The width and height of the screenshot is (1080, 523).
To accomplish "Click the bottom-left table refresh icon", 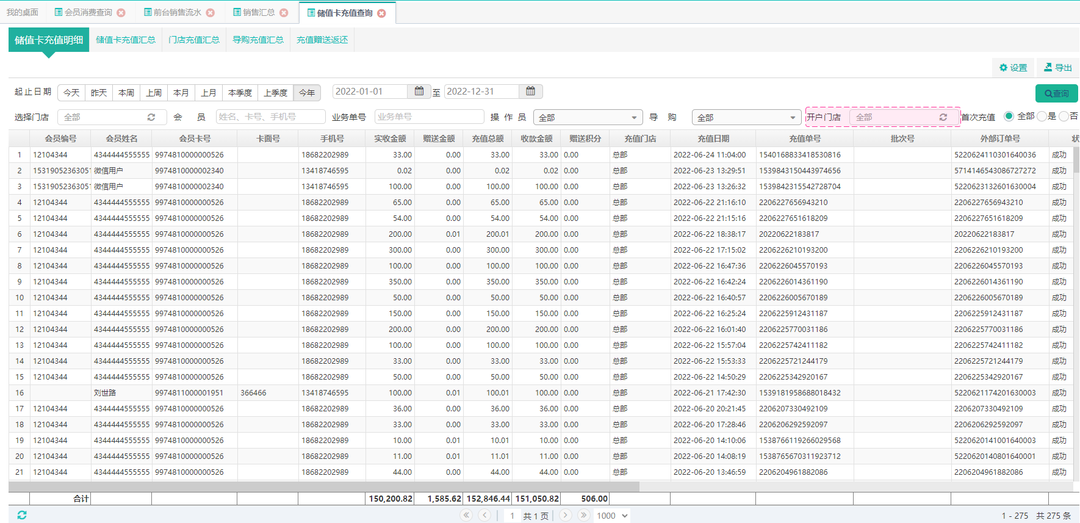I will coord(22,515).
